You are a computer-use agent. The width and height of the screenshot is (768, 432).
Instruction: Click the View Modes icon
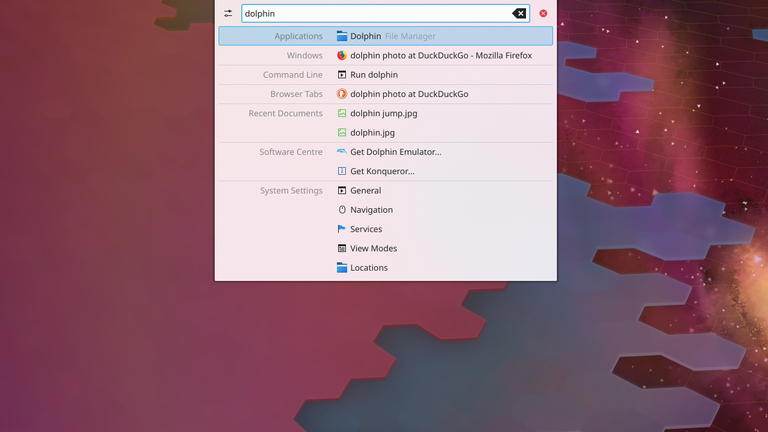coord(342,248)
